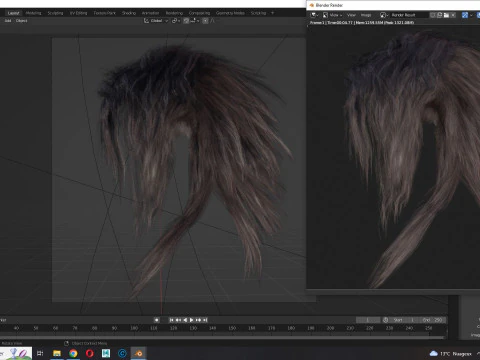Click the Render Result image name field

[408, 15]
